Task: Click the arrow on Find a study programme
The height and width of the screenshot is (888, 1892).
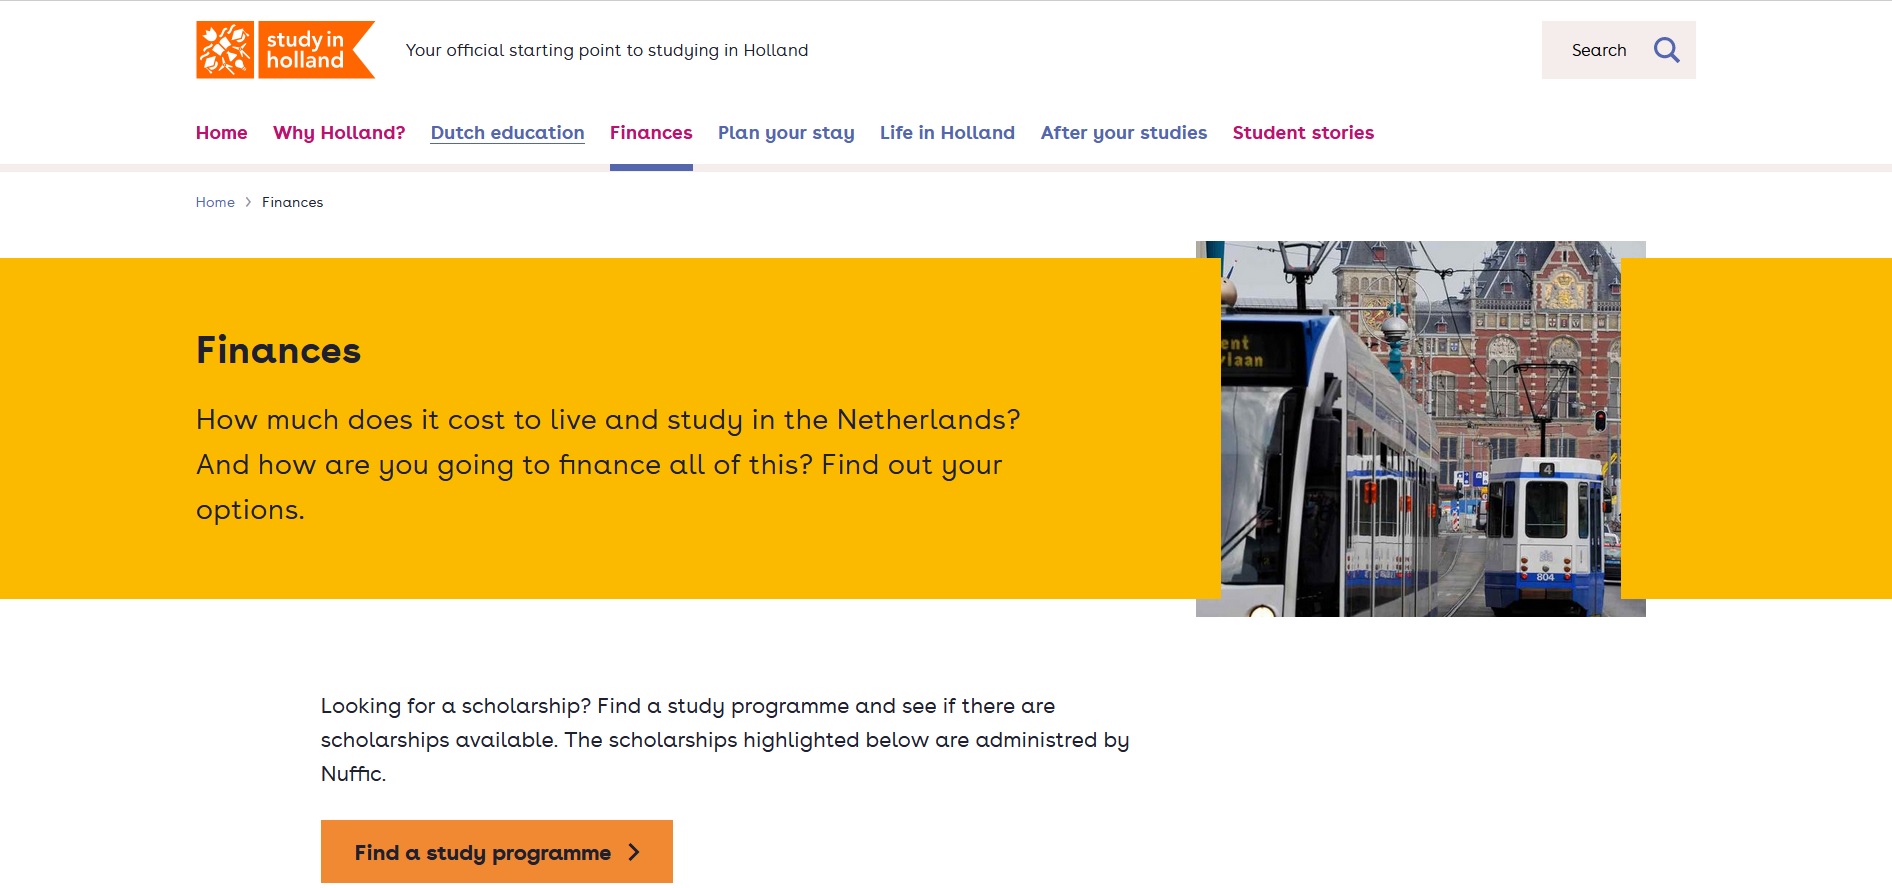Action: pos(633,852)
